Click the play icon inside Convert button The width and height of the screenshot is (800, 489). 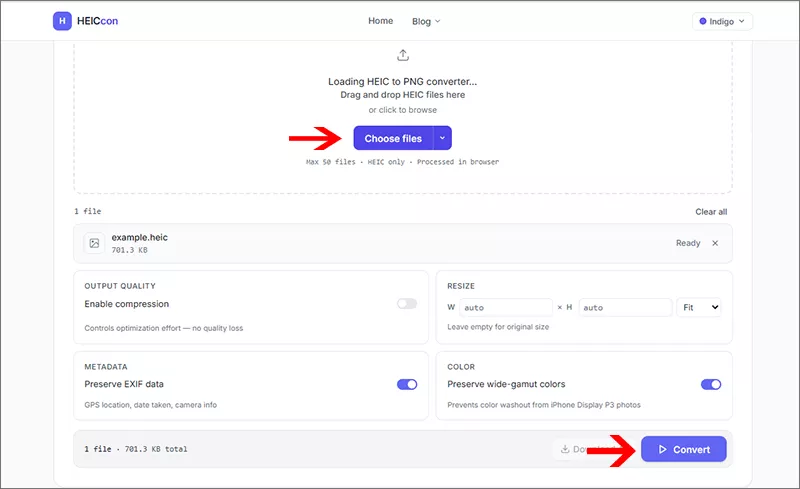662,449
